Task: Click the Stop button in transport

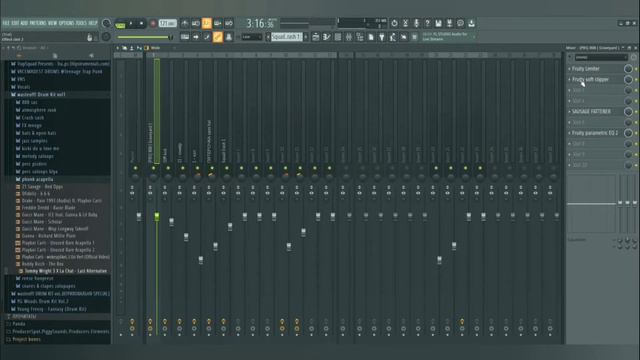Action: tap(141, 24)
